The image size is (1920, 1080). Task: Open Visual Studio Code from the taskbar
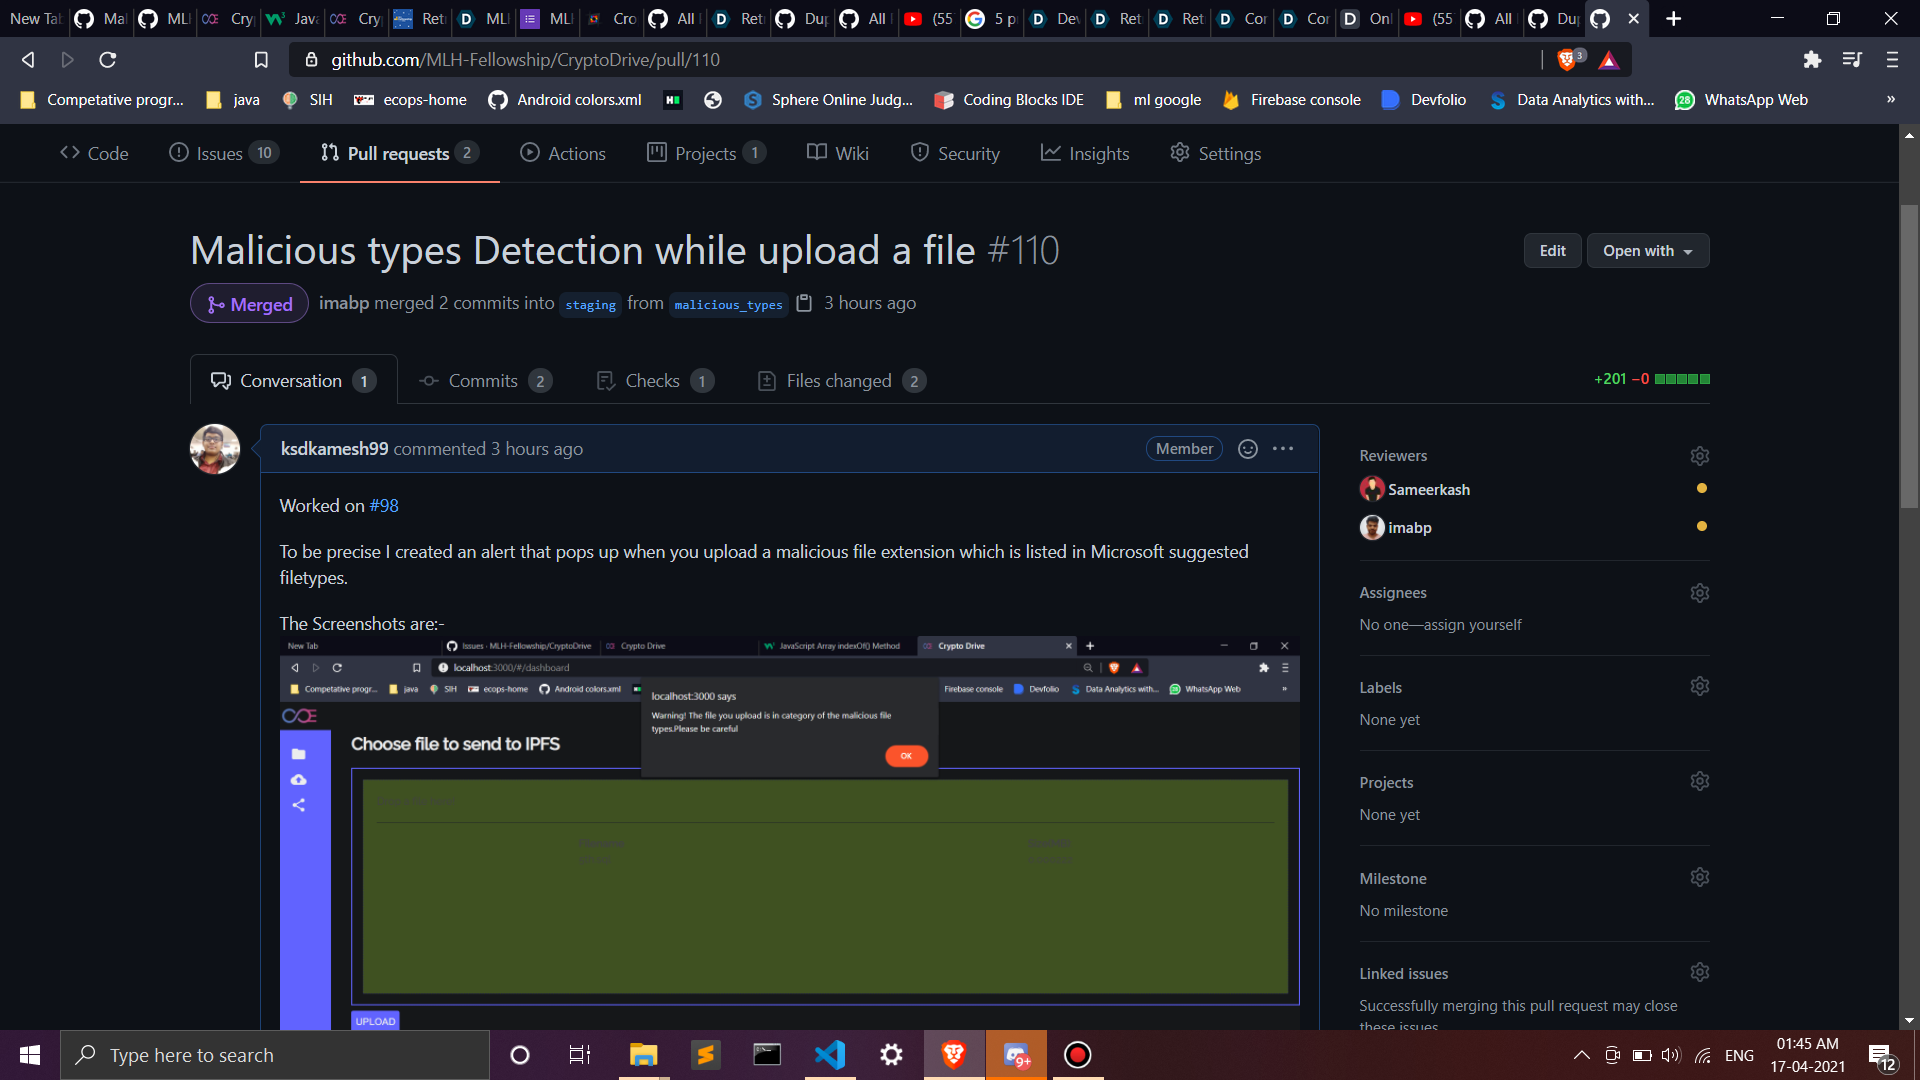point(829,1055)
